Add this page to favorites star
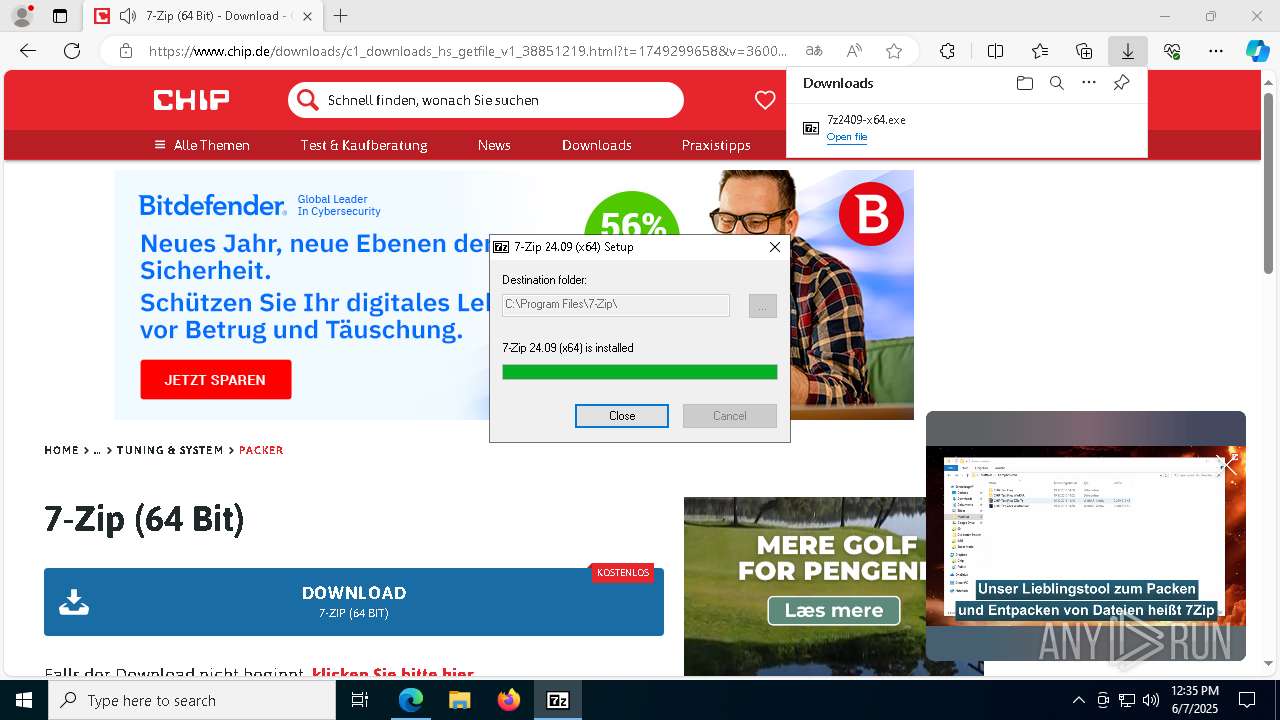This screenshot has height=720, width=1280. point(894,51)
